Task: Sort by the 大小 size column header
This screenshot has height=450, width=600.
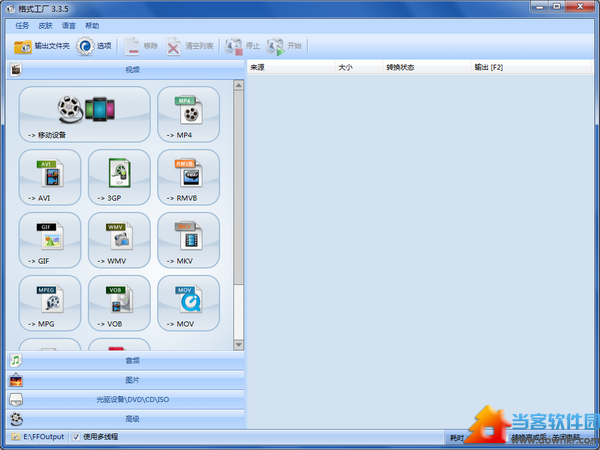Action: [x=359, y=67]
